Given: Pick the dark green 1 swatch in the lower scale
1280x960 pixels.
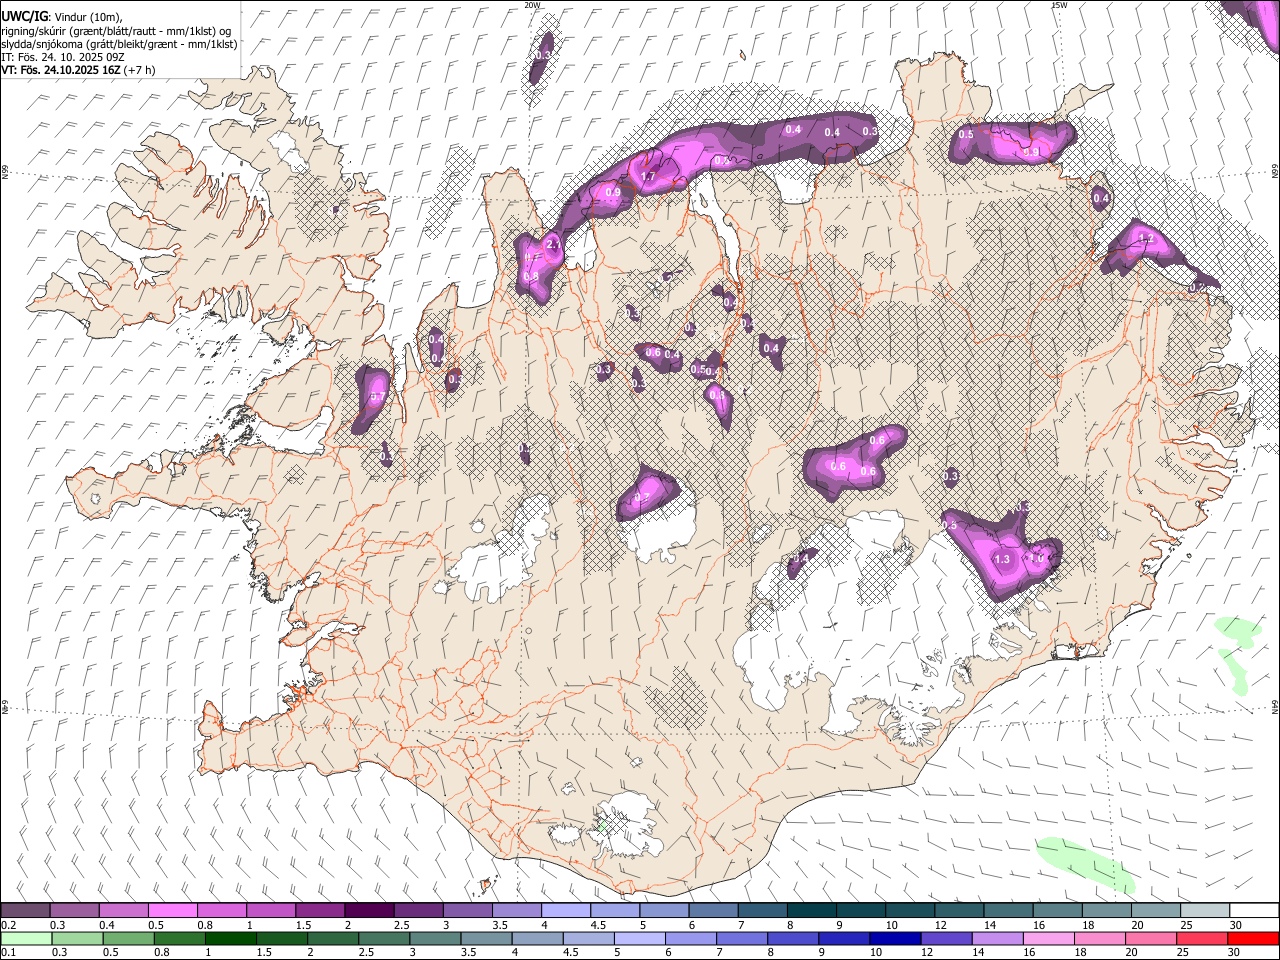Looking at the screenshot, I should tap(231, 938).
